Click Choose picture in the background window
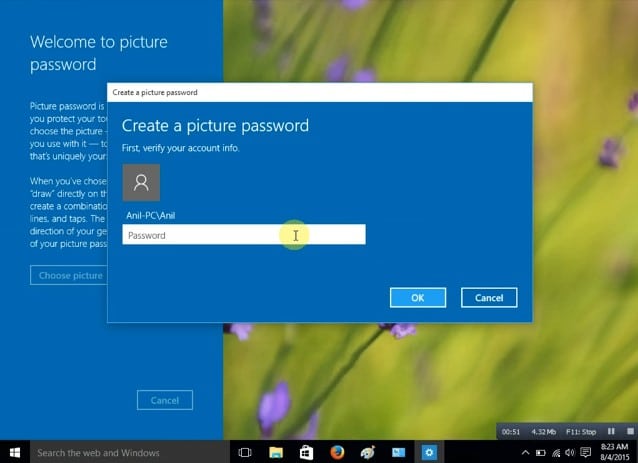This screenshot has height=463, width=638. coord(69,275)
